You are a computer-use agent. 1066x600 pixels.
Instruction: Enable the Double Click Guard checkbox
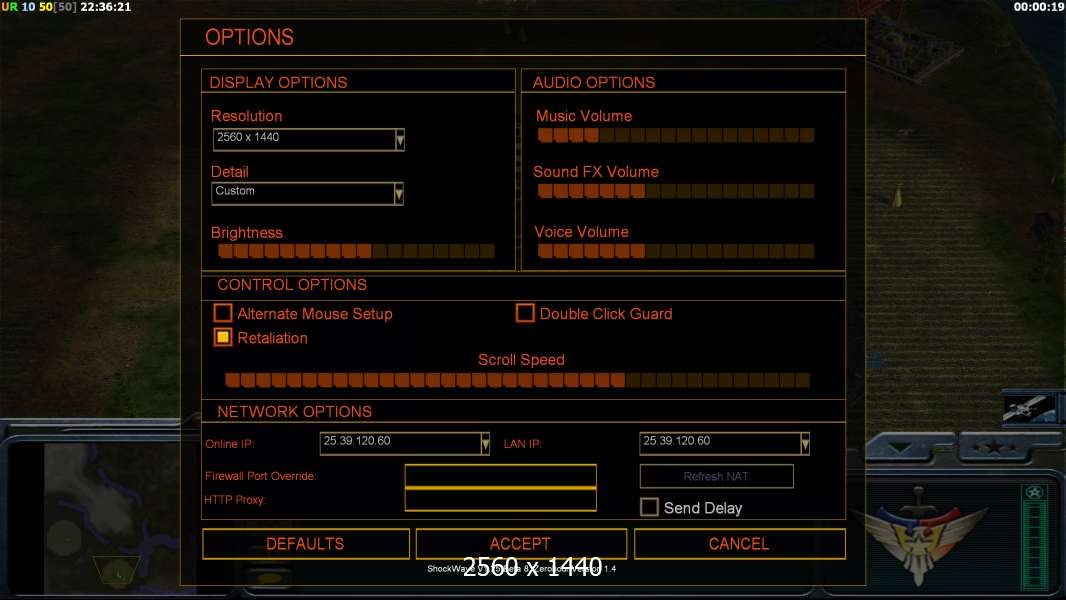pos(525,313)
